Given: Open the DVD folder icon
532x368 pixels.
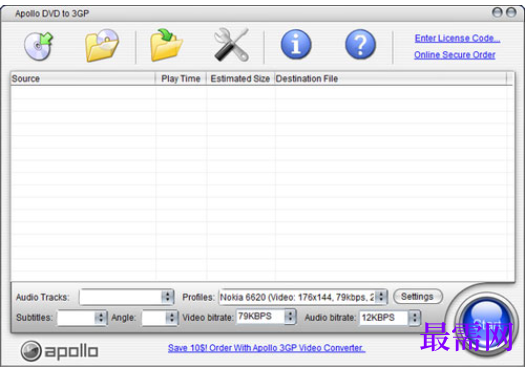Looking at the screenshot, I should click(102, 45).
